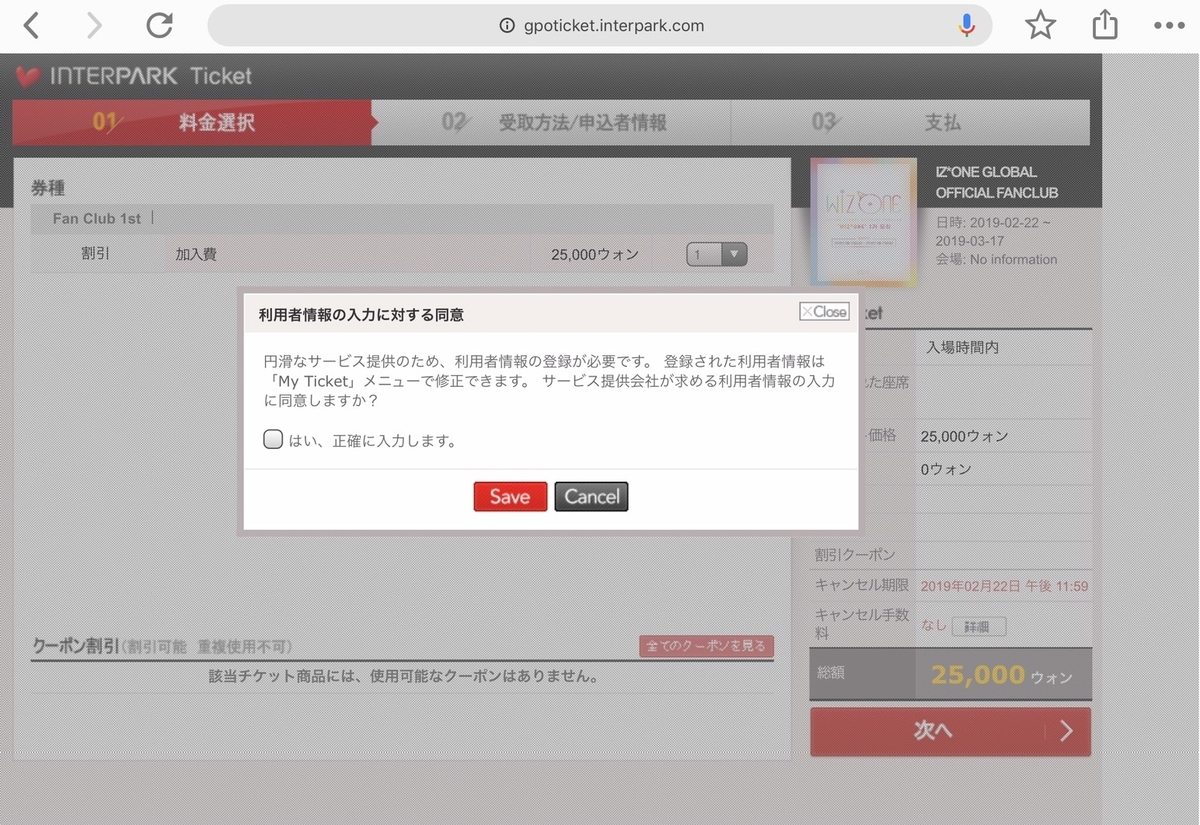Image resolution: width=1200 pixels, height=825 pixels.
Task: Click the 'Fan Club 1st' row heading
Action: (x=97, y=218)
